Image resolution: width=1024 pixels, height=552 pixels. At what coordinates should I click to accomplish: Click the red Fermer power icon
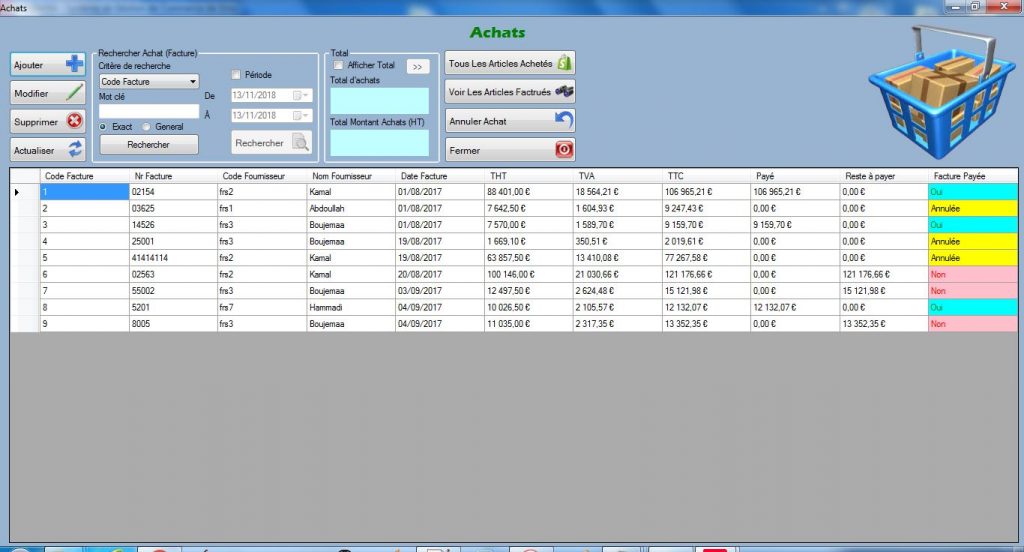point(564,150)
